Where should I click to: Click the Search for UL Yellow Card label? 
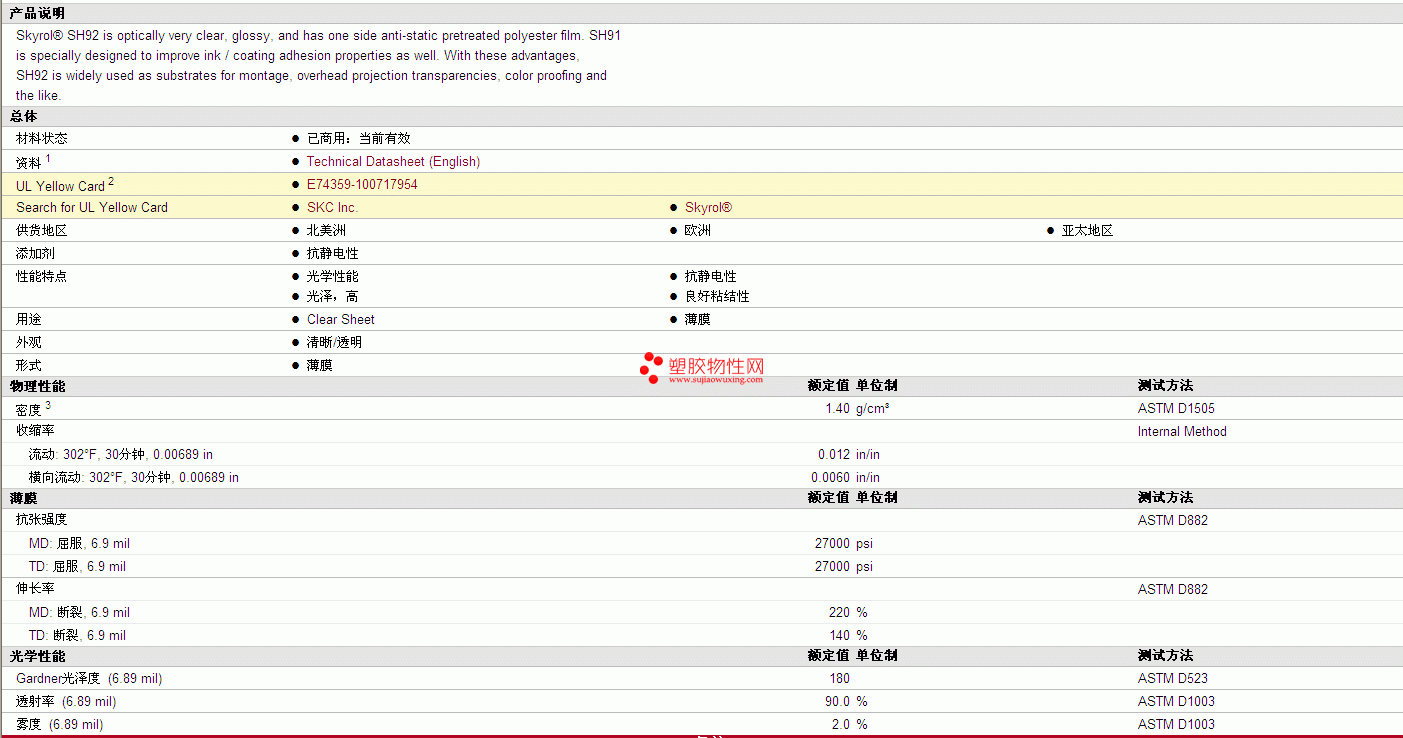[92, 207]
